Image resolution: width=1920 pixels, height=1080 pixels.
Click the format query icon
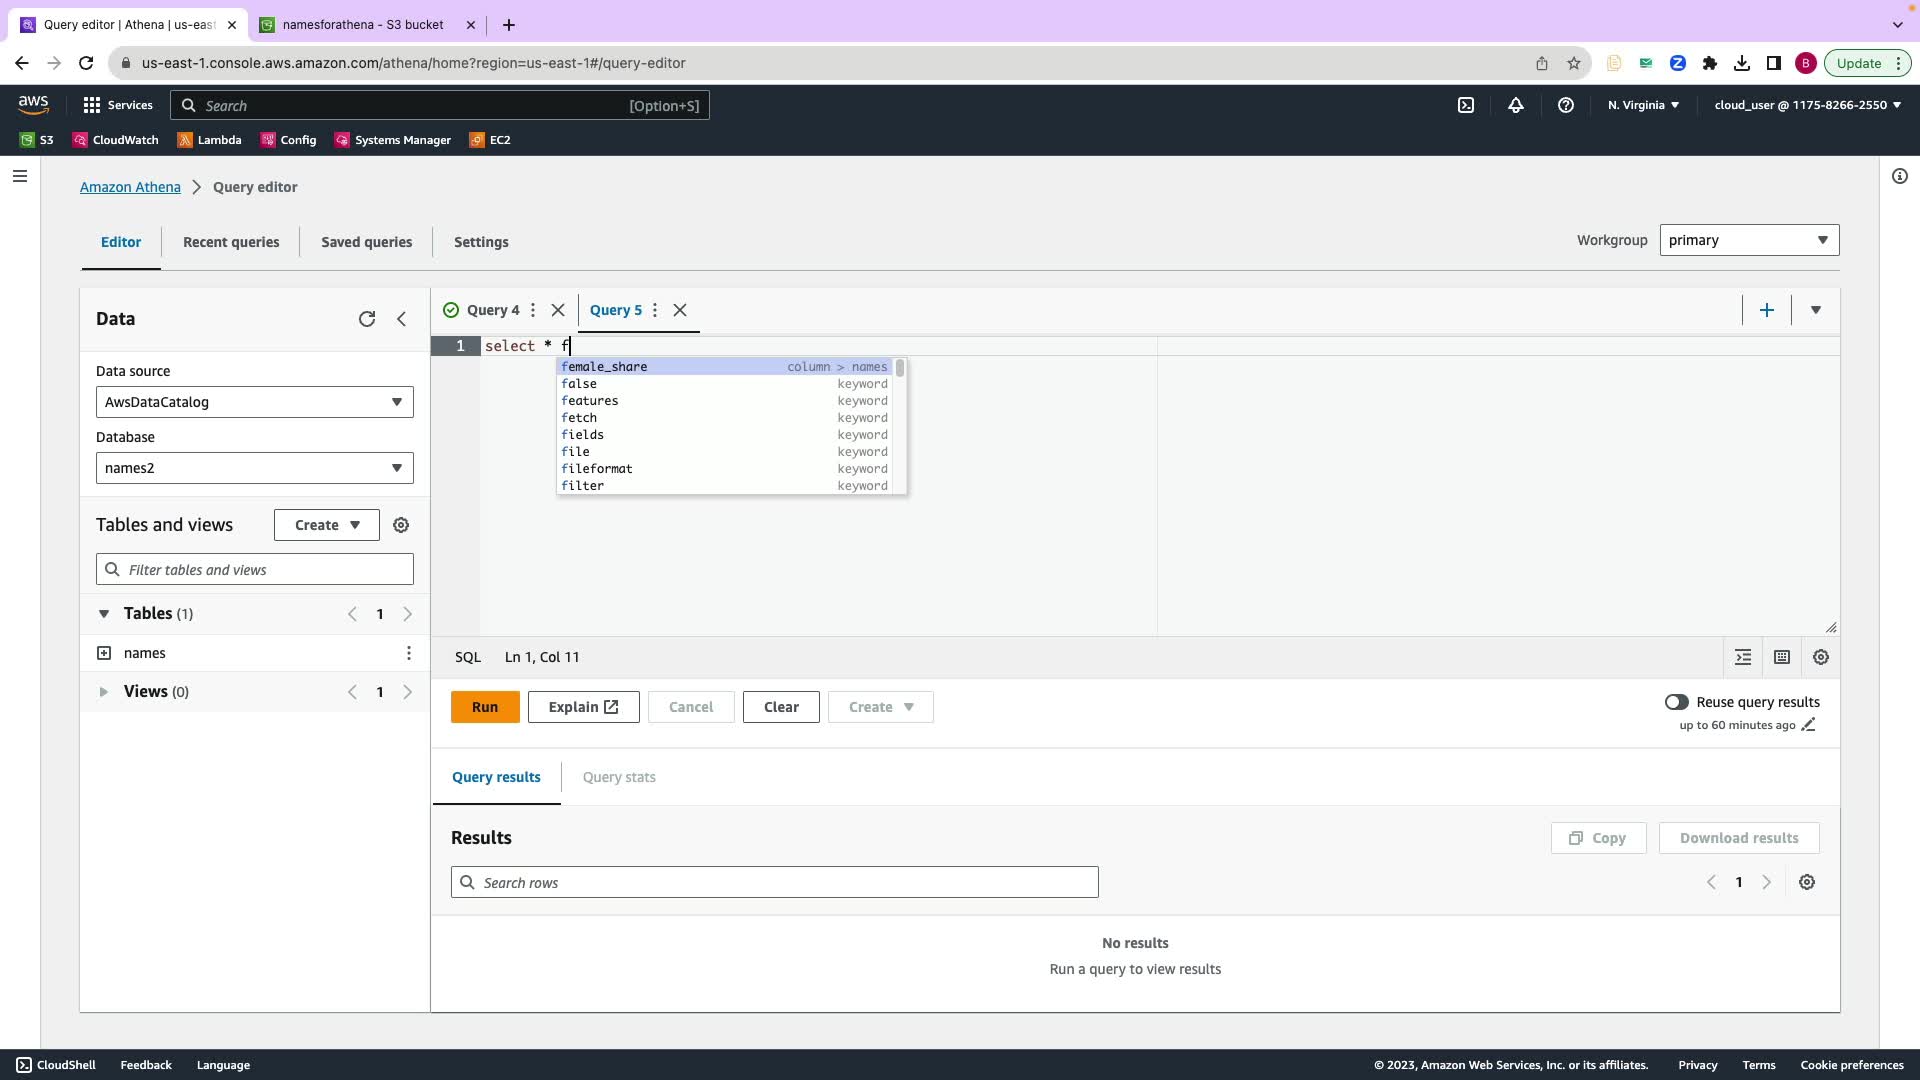(1743, 657)
